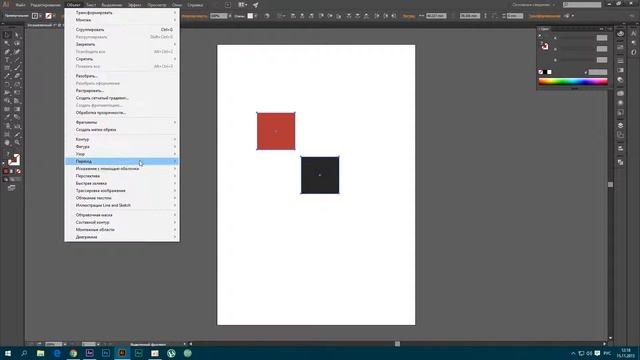Set paint mode to None in toolbox
Image resolution: width=640 pixels, height=360 pixels.
click(x=18, y=171)
